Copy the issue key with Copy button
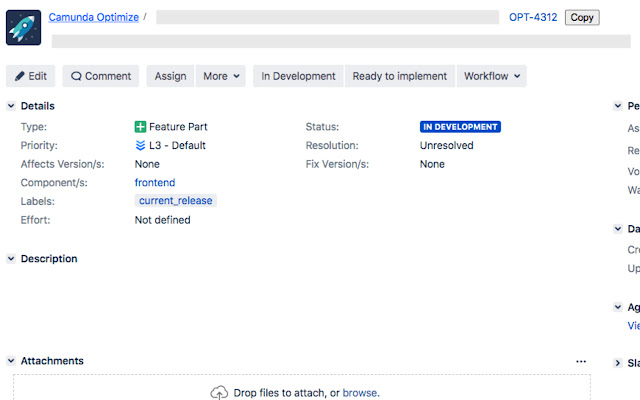 pos(582,18)
